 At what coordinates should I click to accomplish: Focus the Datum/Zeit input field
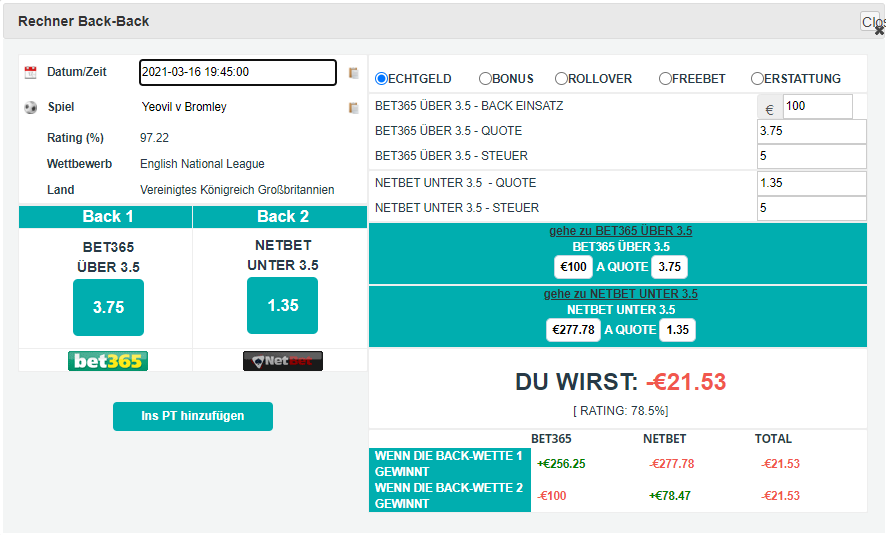(238, 73)
